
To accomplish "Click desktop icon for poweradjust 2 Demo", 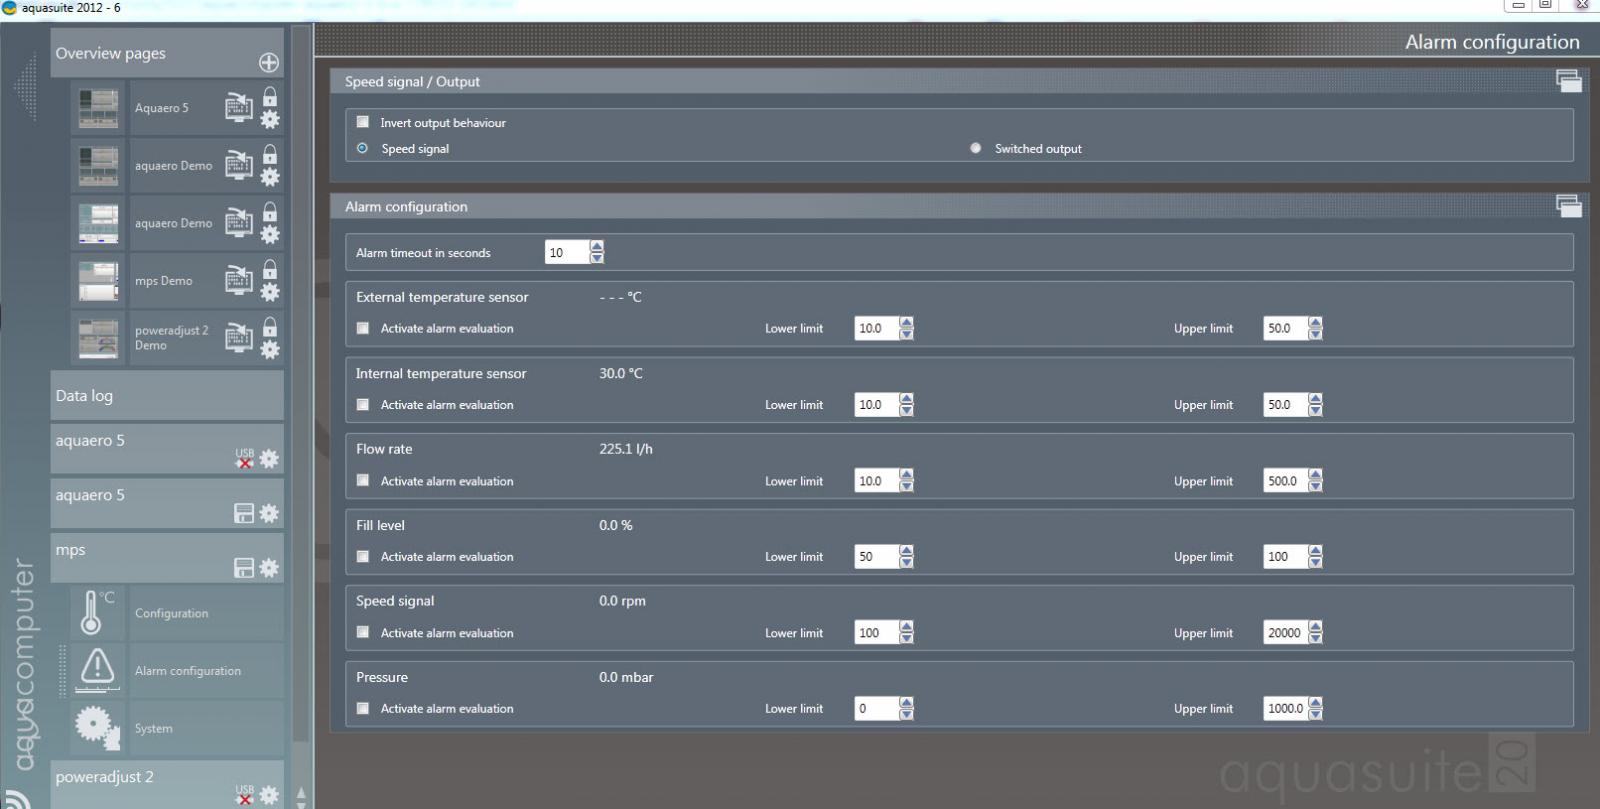I will [x=238, y=337].
